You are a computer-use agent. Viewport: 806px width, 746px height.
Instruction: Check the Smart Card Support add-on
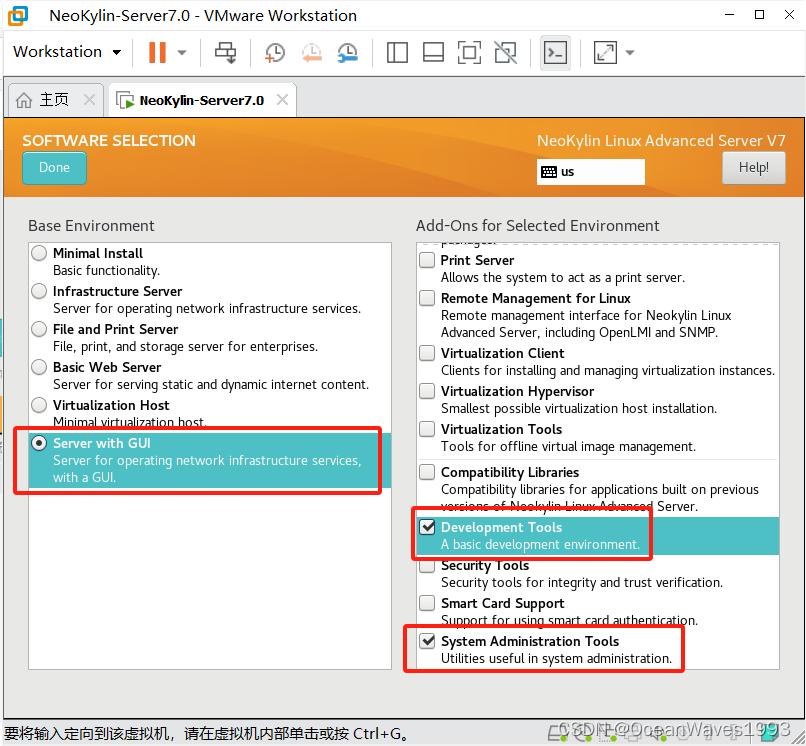[427, 603]
